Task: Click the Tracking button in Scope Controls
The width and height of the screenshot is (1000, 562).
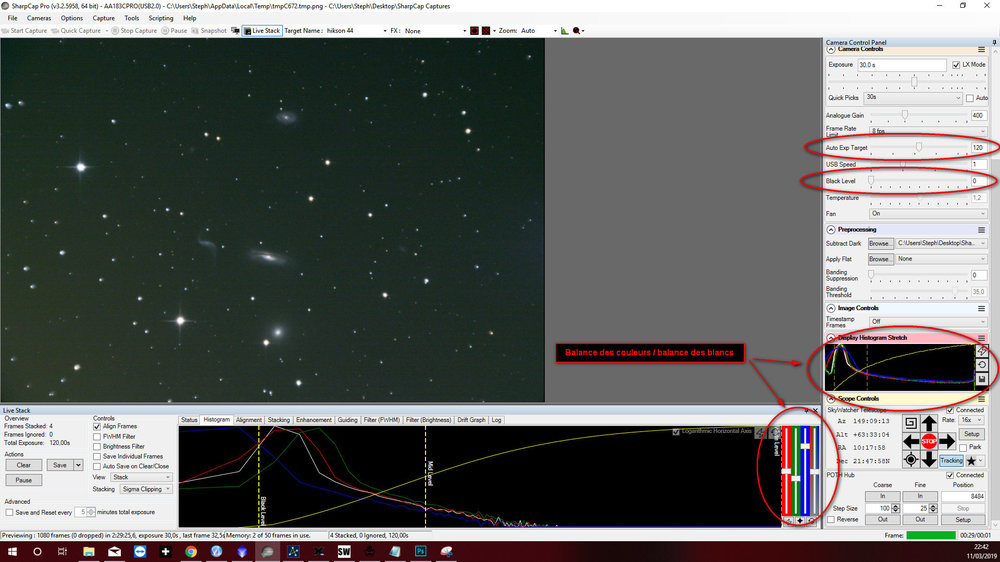Action: (x=951, y=460)
